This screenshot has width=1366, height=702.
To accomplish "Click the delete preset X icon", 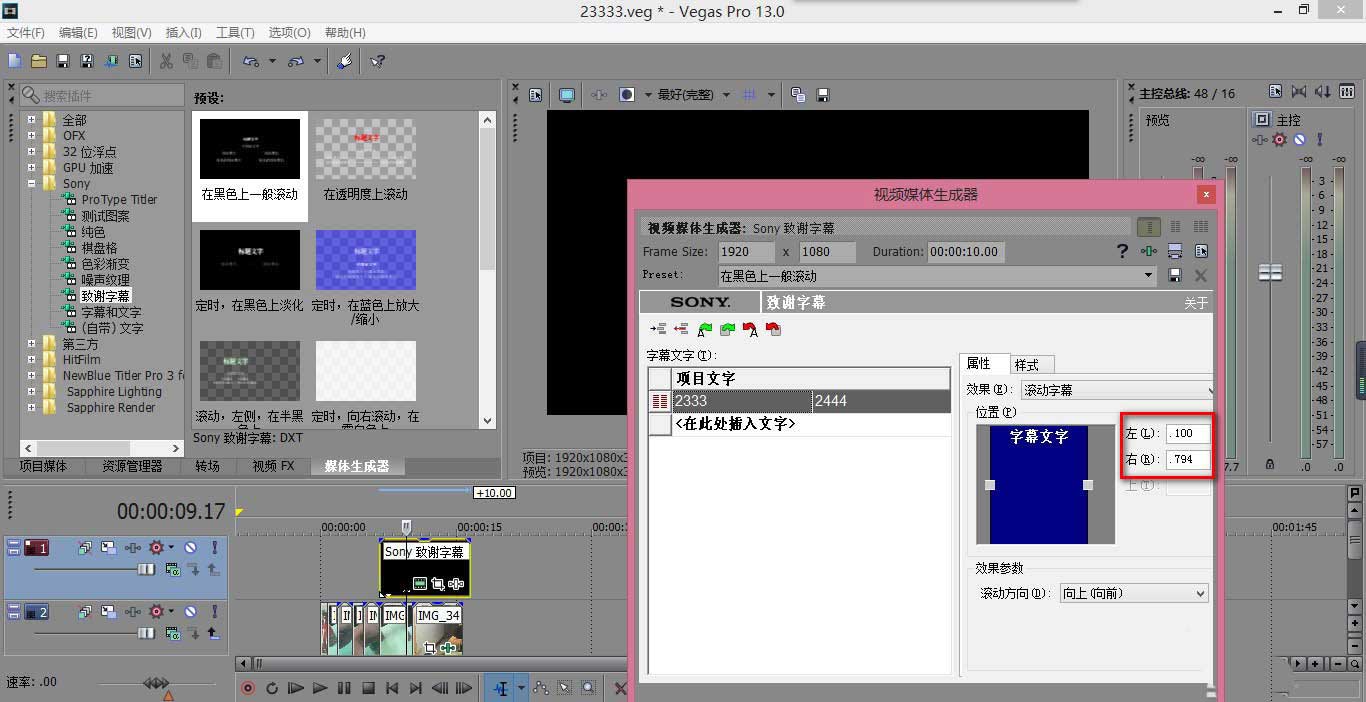I will (x=1200, y=275).
